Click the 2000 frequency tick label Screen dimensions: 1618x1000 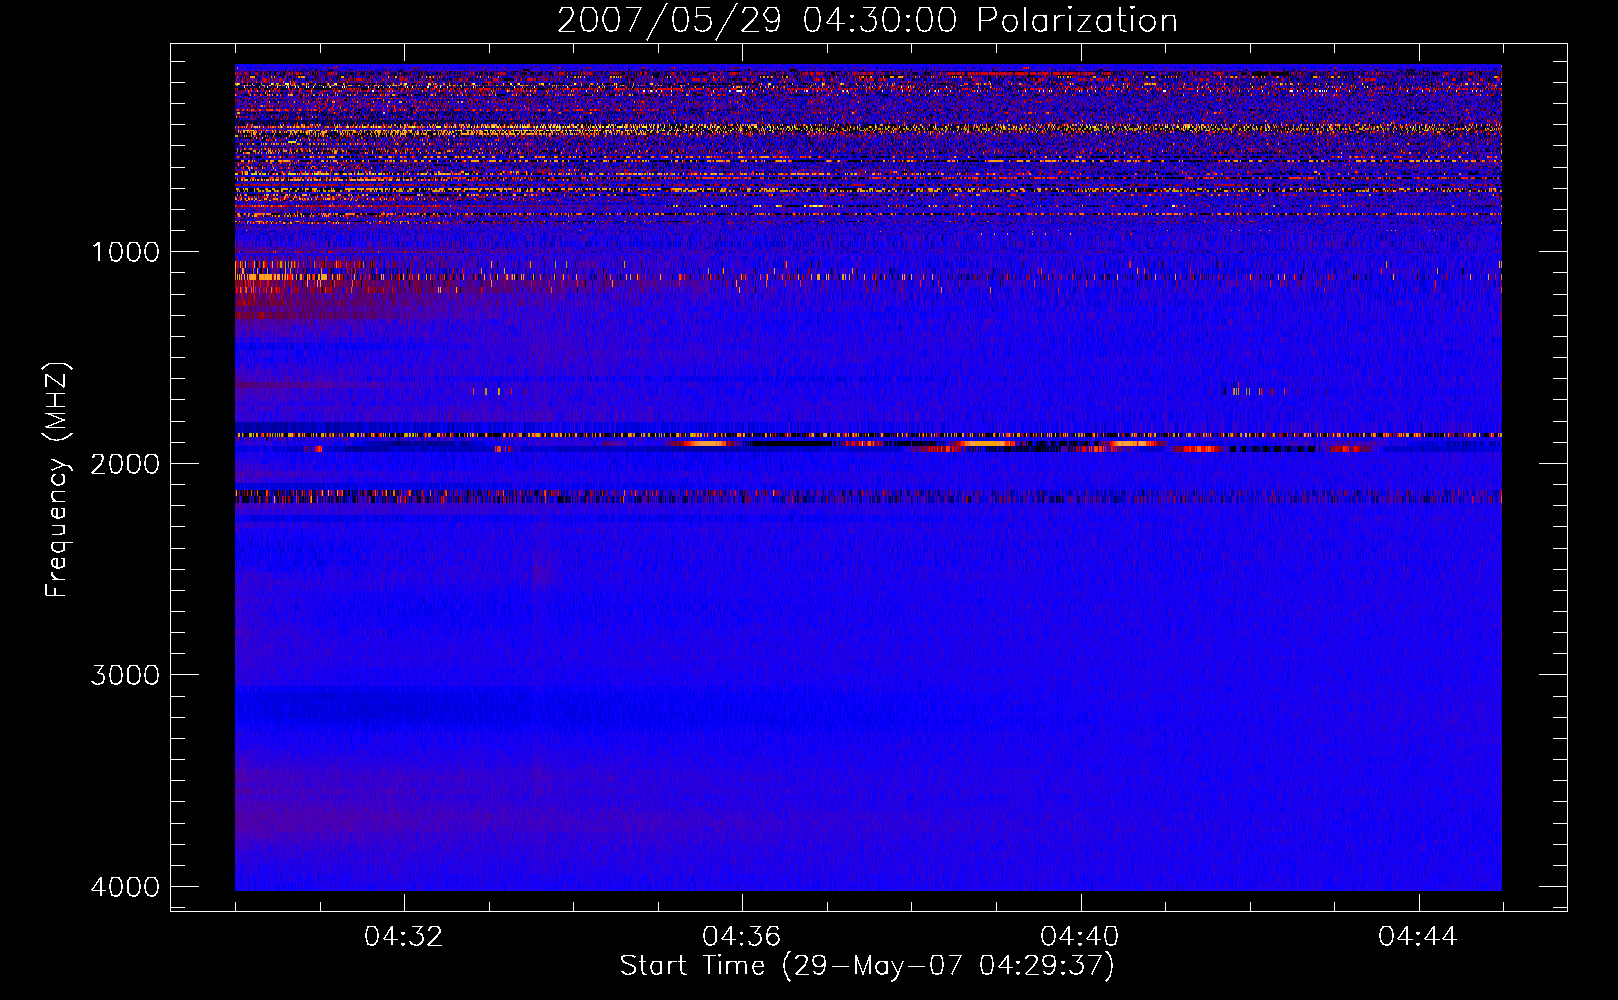[x=125, y=464]
